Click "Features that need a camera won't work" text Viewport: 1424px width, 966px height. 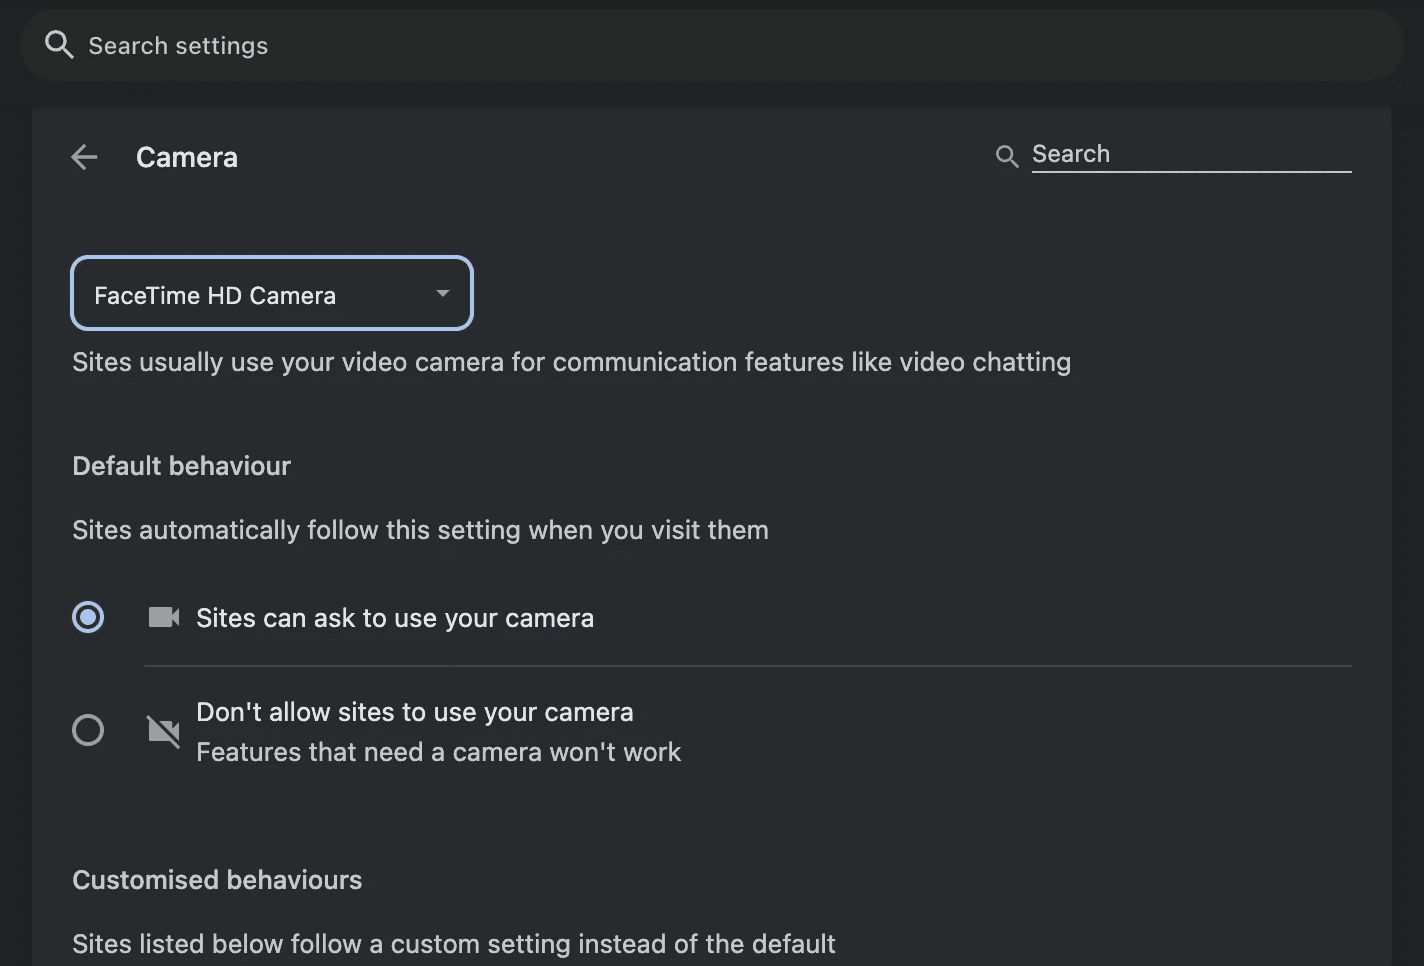(x=438, y=752)
